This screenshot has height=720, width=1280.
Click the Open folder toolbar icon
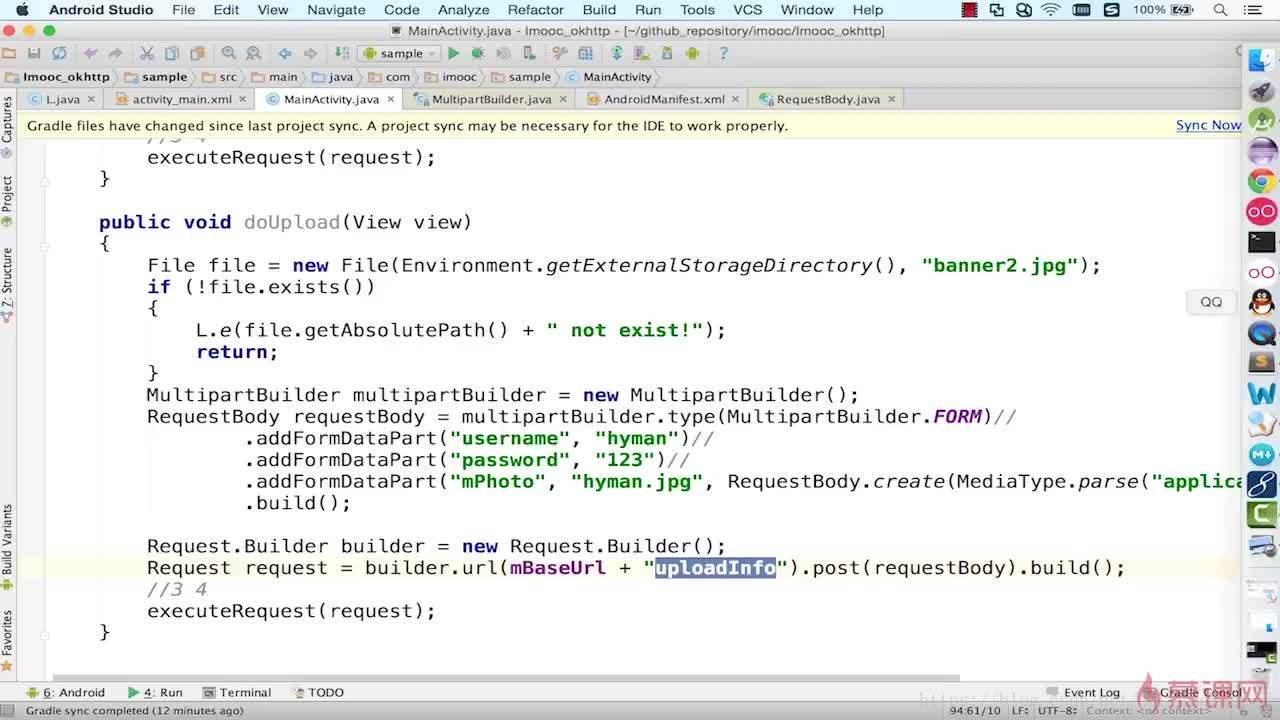tap(9, 53)
